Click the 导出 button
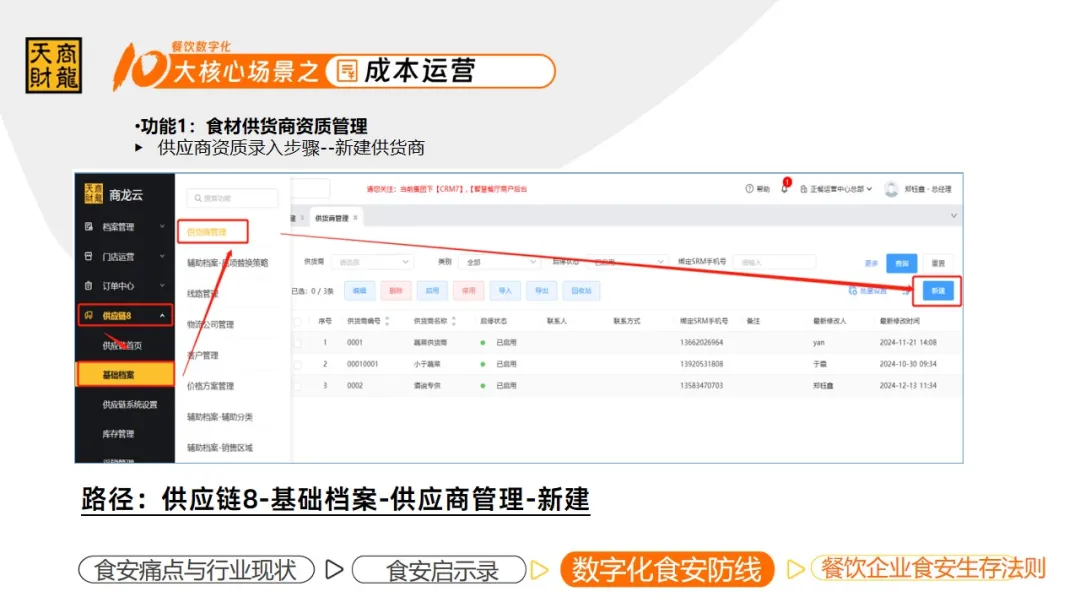 (x=542, y=291)
